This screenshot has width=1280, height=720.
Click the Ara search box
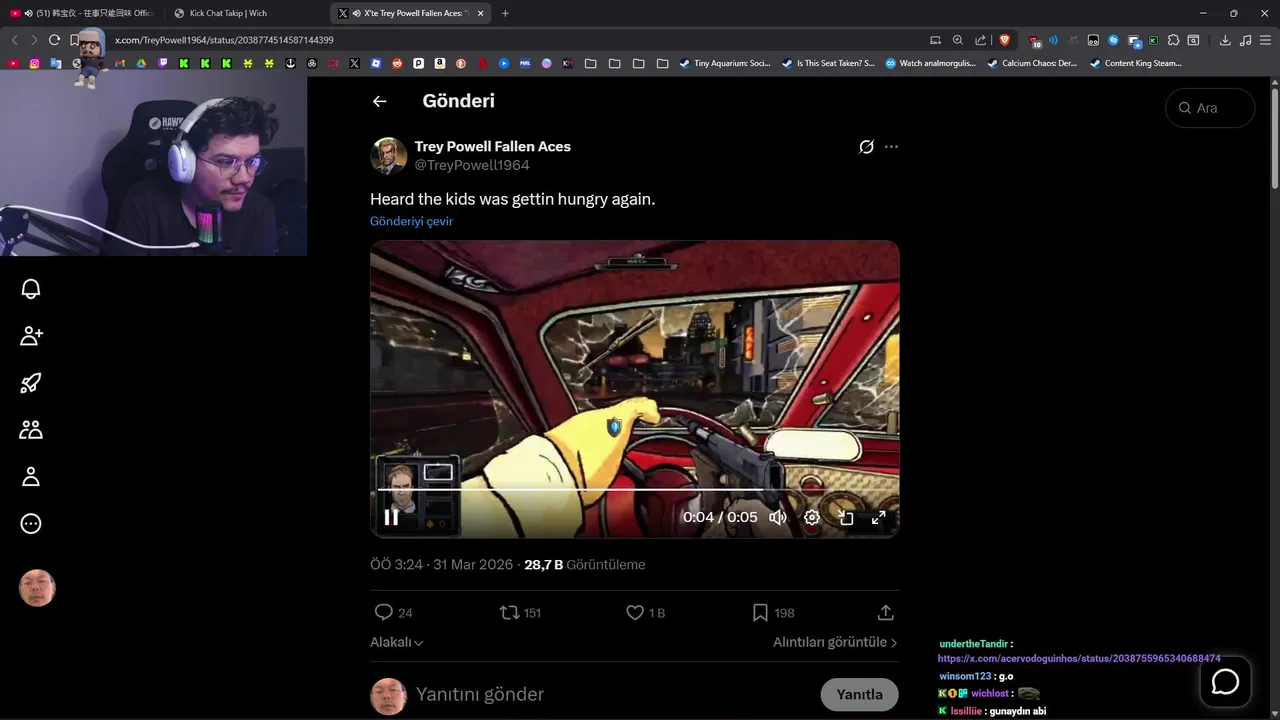coord(1210,108)
